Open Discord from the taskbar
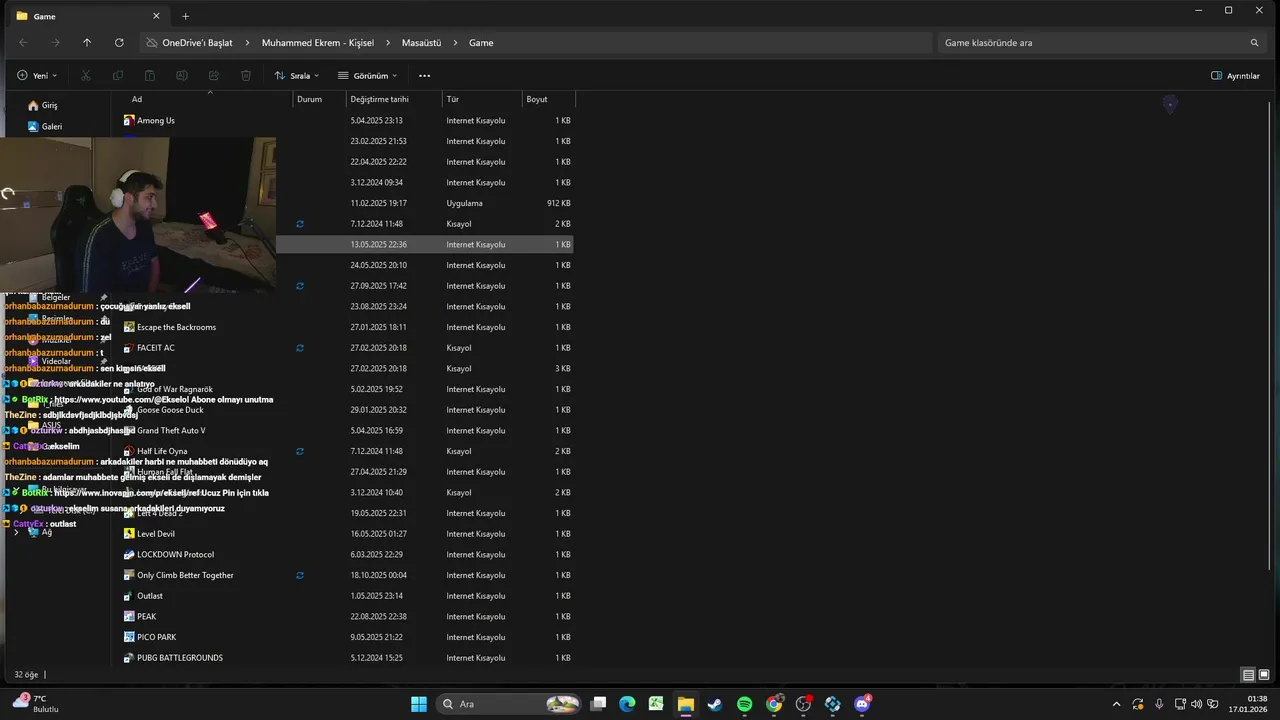The width and height of the screenshot is (1280, 720). [863, 704]
